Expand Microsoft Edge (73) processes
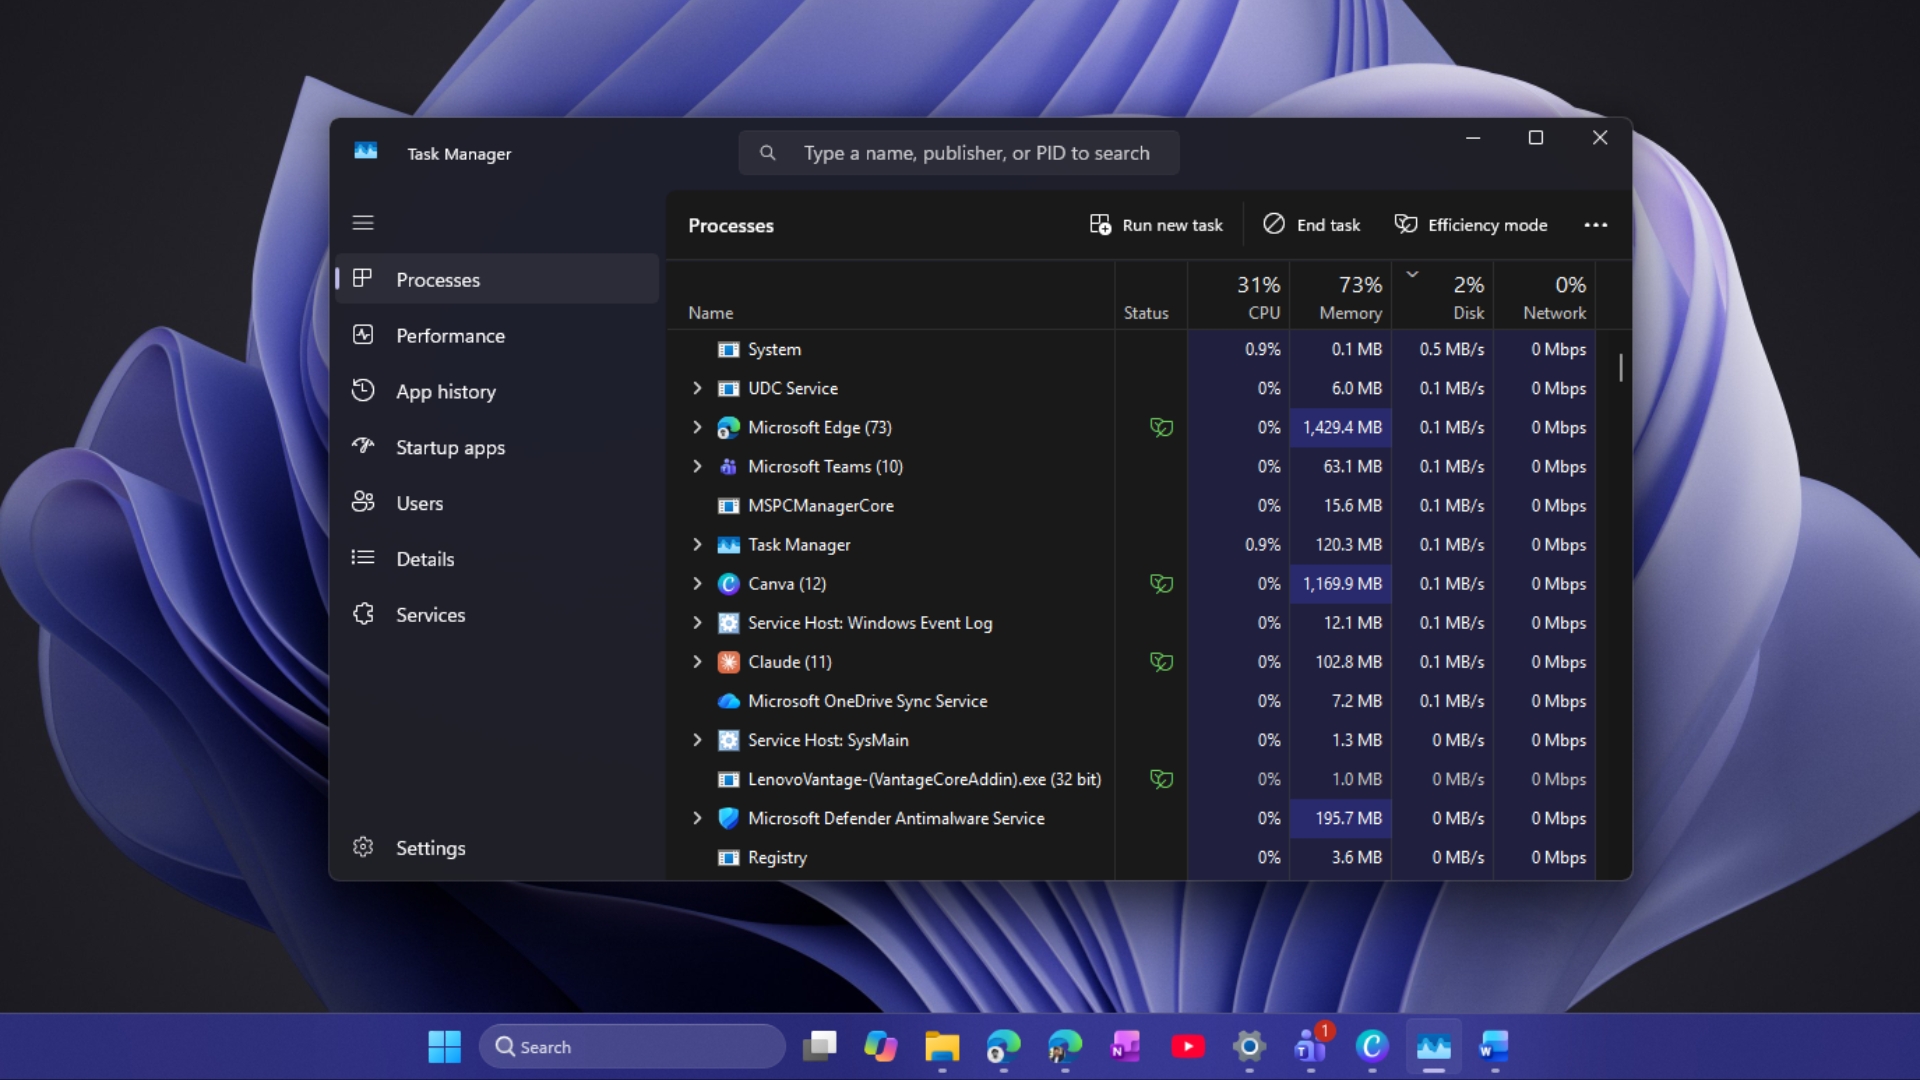 tap(697, 427)
